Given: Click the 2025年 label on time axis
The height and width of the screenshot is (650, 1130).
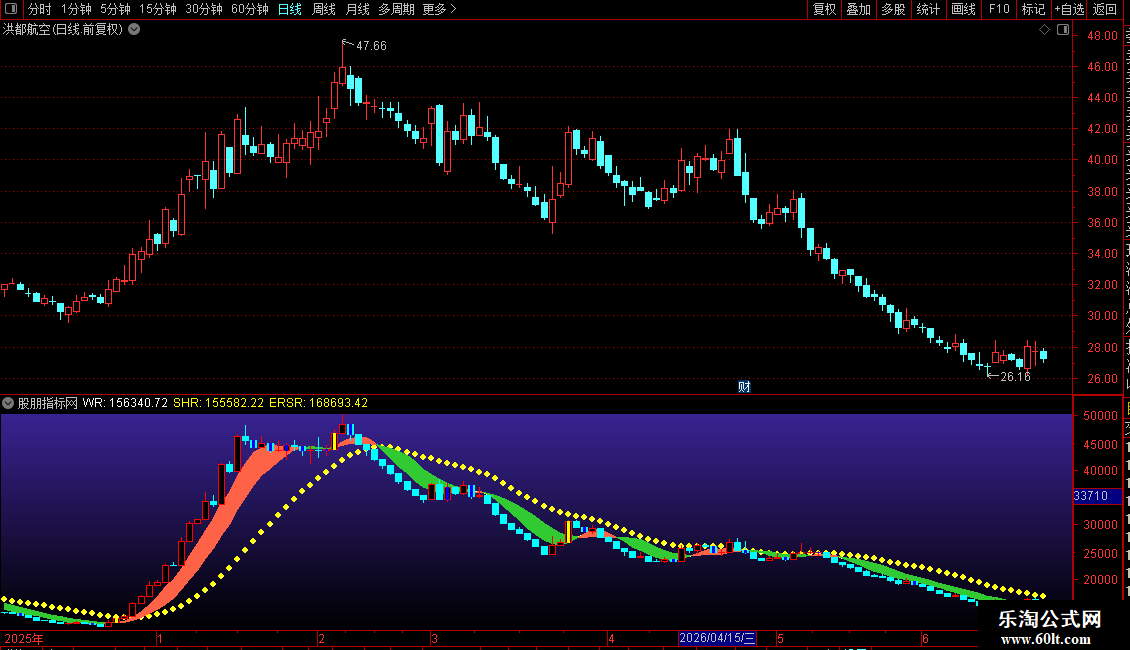Looking at the screenshot, I should (23, 638).
